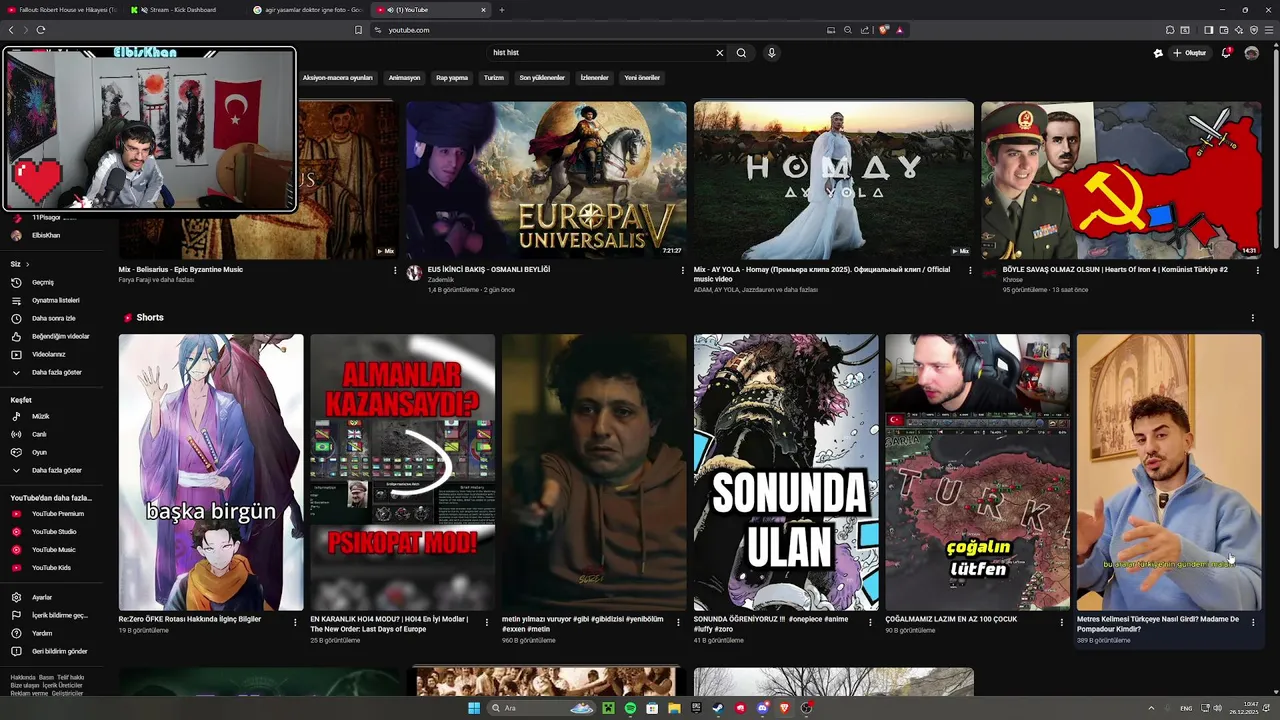Select the Turizm filter chip
The height and width of the screenshot is (720, 1280).
494,78
